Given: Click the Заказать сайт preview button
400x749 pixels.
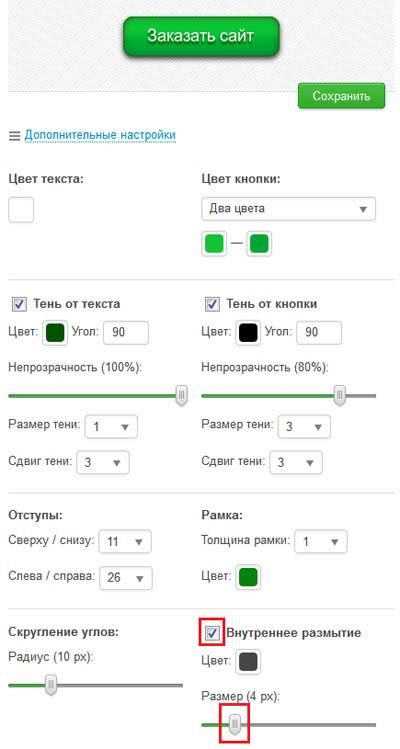Looking at the screenshot, I should (x=201, y=36).
